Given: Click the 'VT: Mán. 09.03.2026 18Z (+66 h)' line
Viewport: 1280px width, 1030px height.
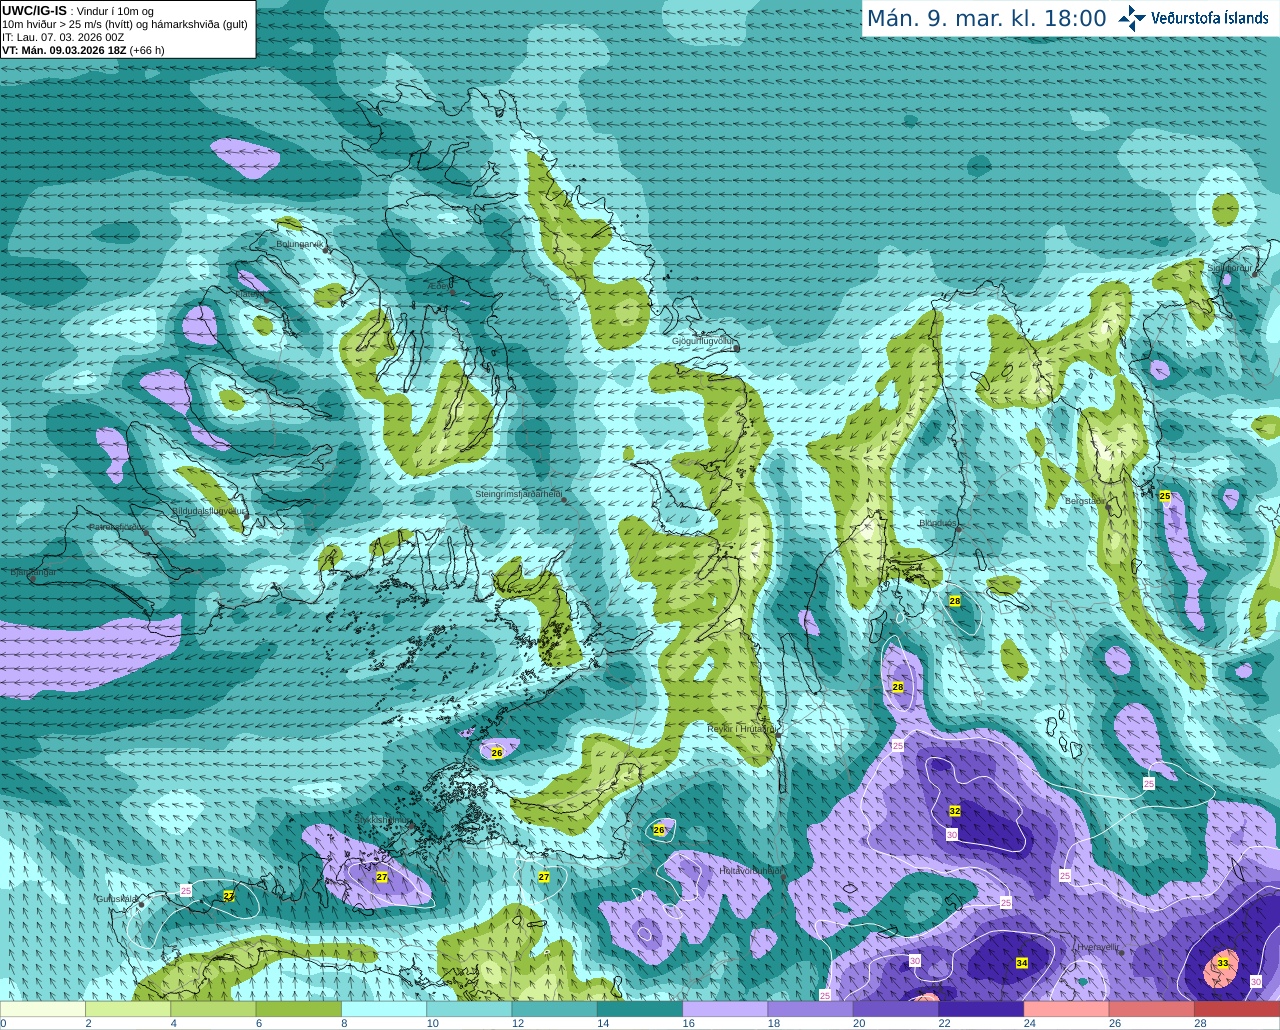Looking at the screenshot, I should [x=84, y=50].
